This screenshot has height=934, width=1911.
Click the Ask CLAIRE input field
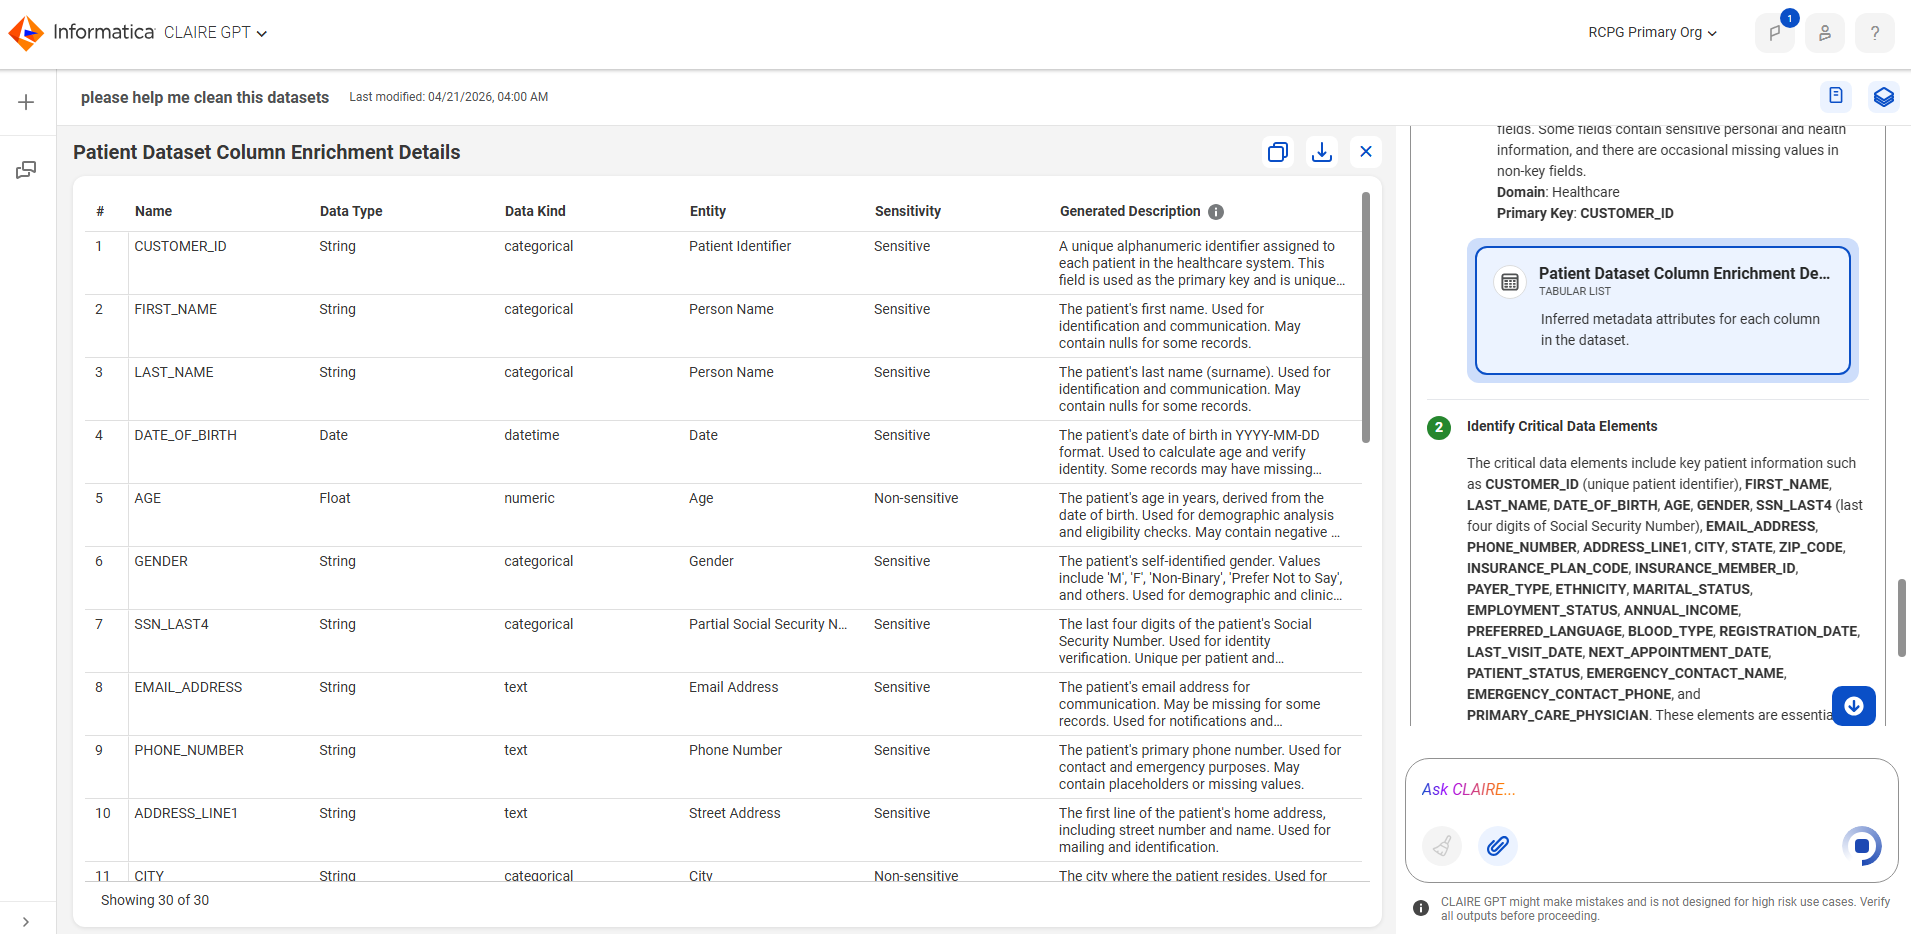coord(1650,790)
